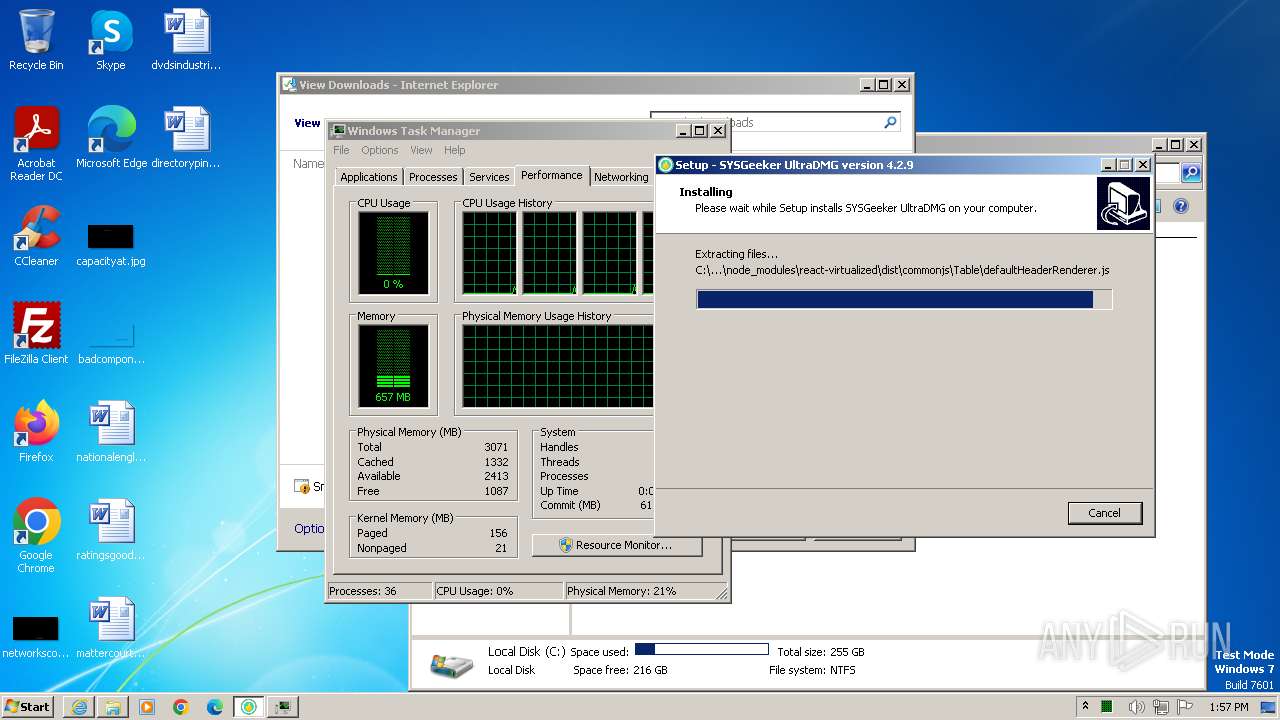The image size is (1280, 720).
Task: Open Acrobat Reader DC desktop shortcut
Action: pos(36,144)
